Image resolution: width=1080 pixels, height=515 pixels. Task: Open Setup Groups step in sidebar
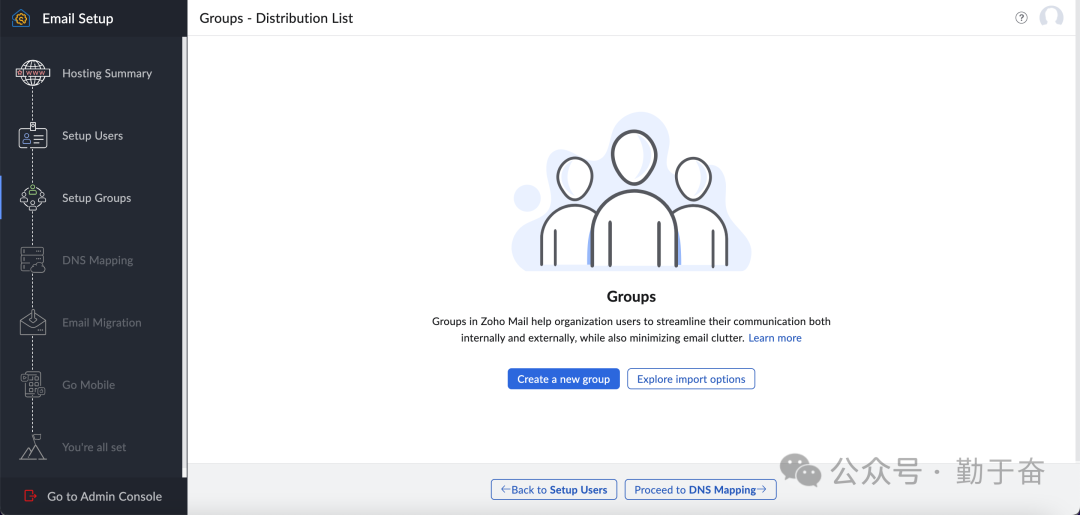point(96,198)
